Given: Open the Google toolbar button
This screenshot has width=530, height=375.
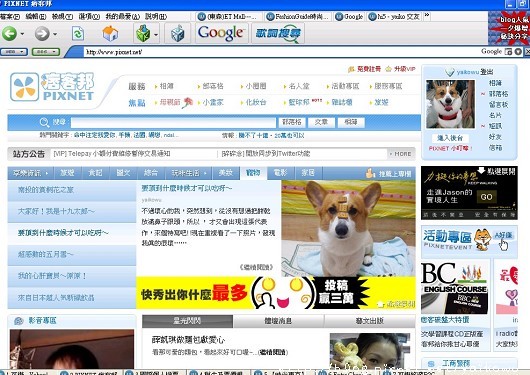Looking at the screenshot, I should (x=221, y=33).
